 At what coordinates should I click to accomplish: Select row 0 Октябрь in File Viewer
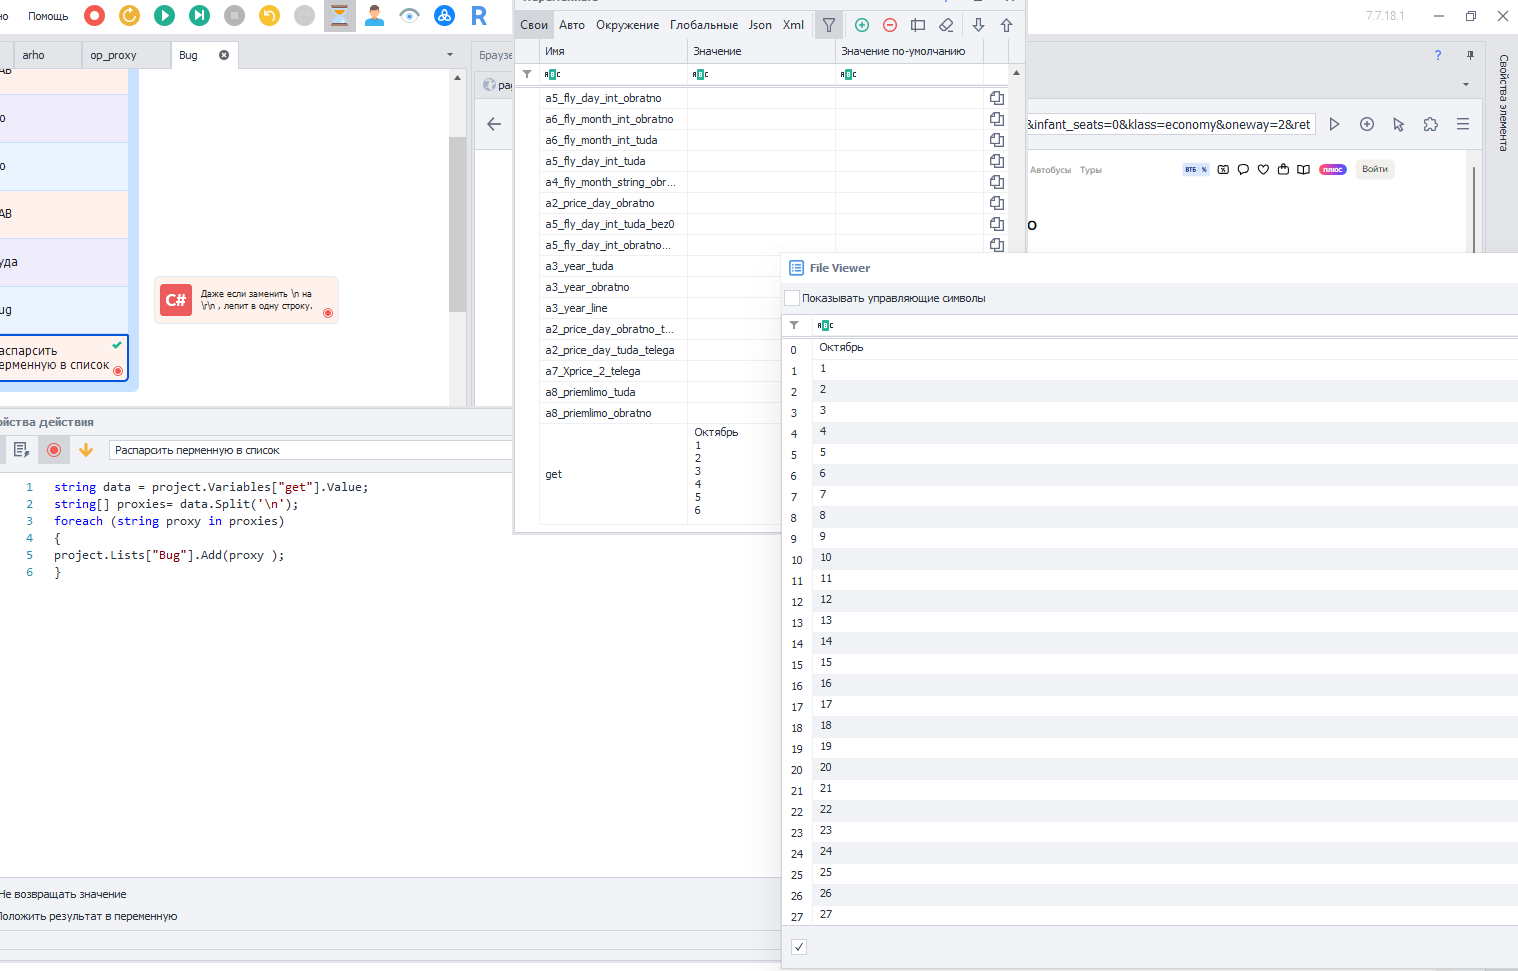pyautogui.click(x=1150, y=348)
